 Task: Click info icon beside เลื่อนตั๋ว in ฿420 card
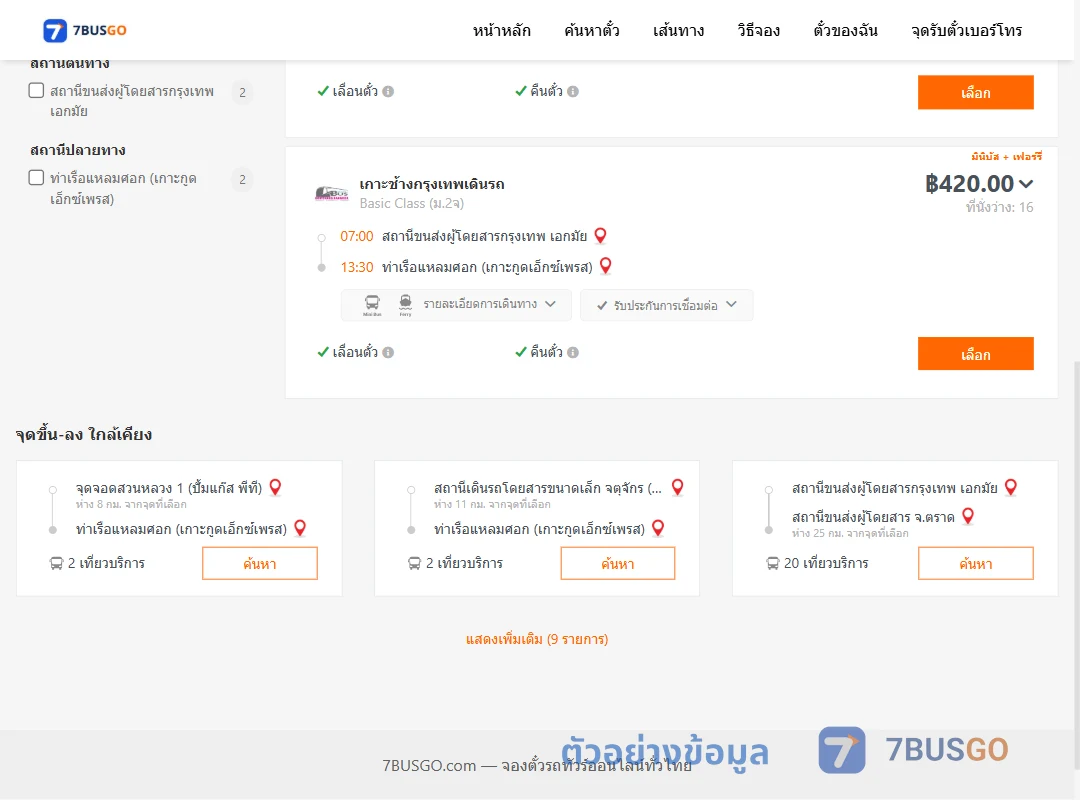[x=388, y=352]
